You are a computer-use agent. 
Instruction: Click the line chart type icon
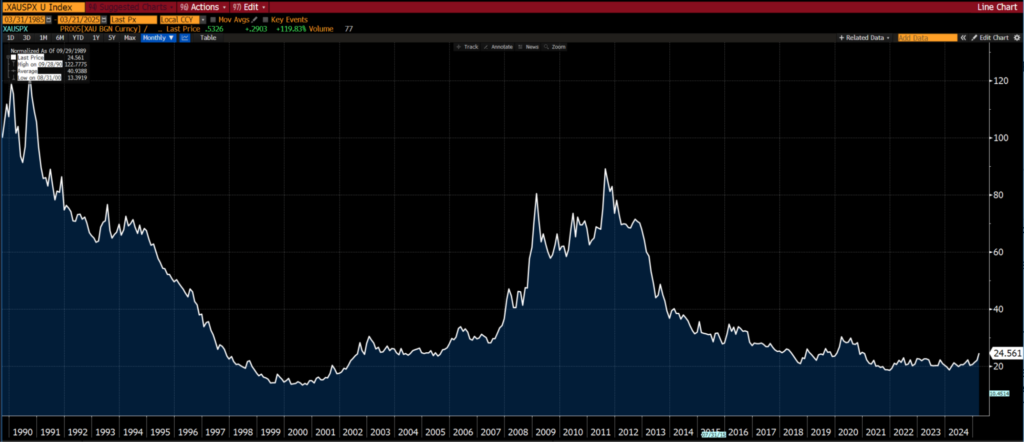tap(186, 37)
